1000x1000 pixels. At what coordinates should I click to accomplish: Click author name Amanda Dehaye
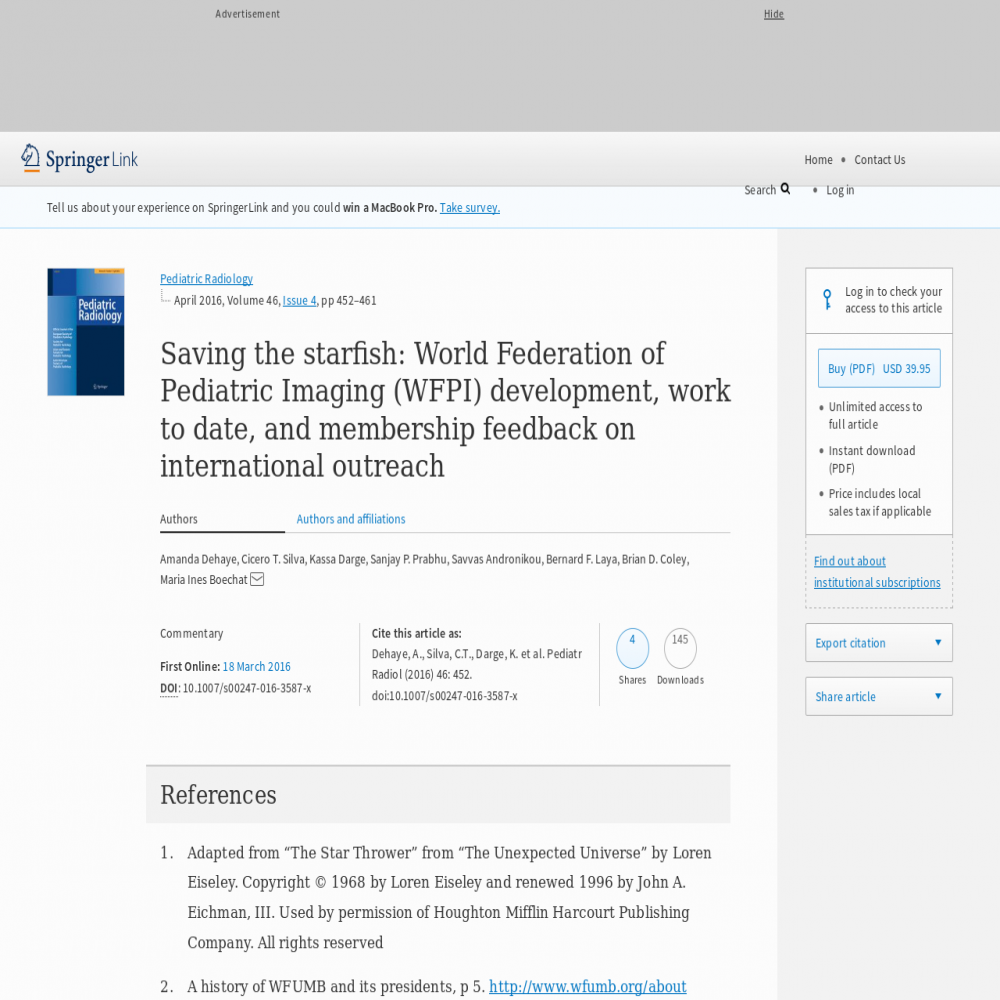(198, 559)
